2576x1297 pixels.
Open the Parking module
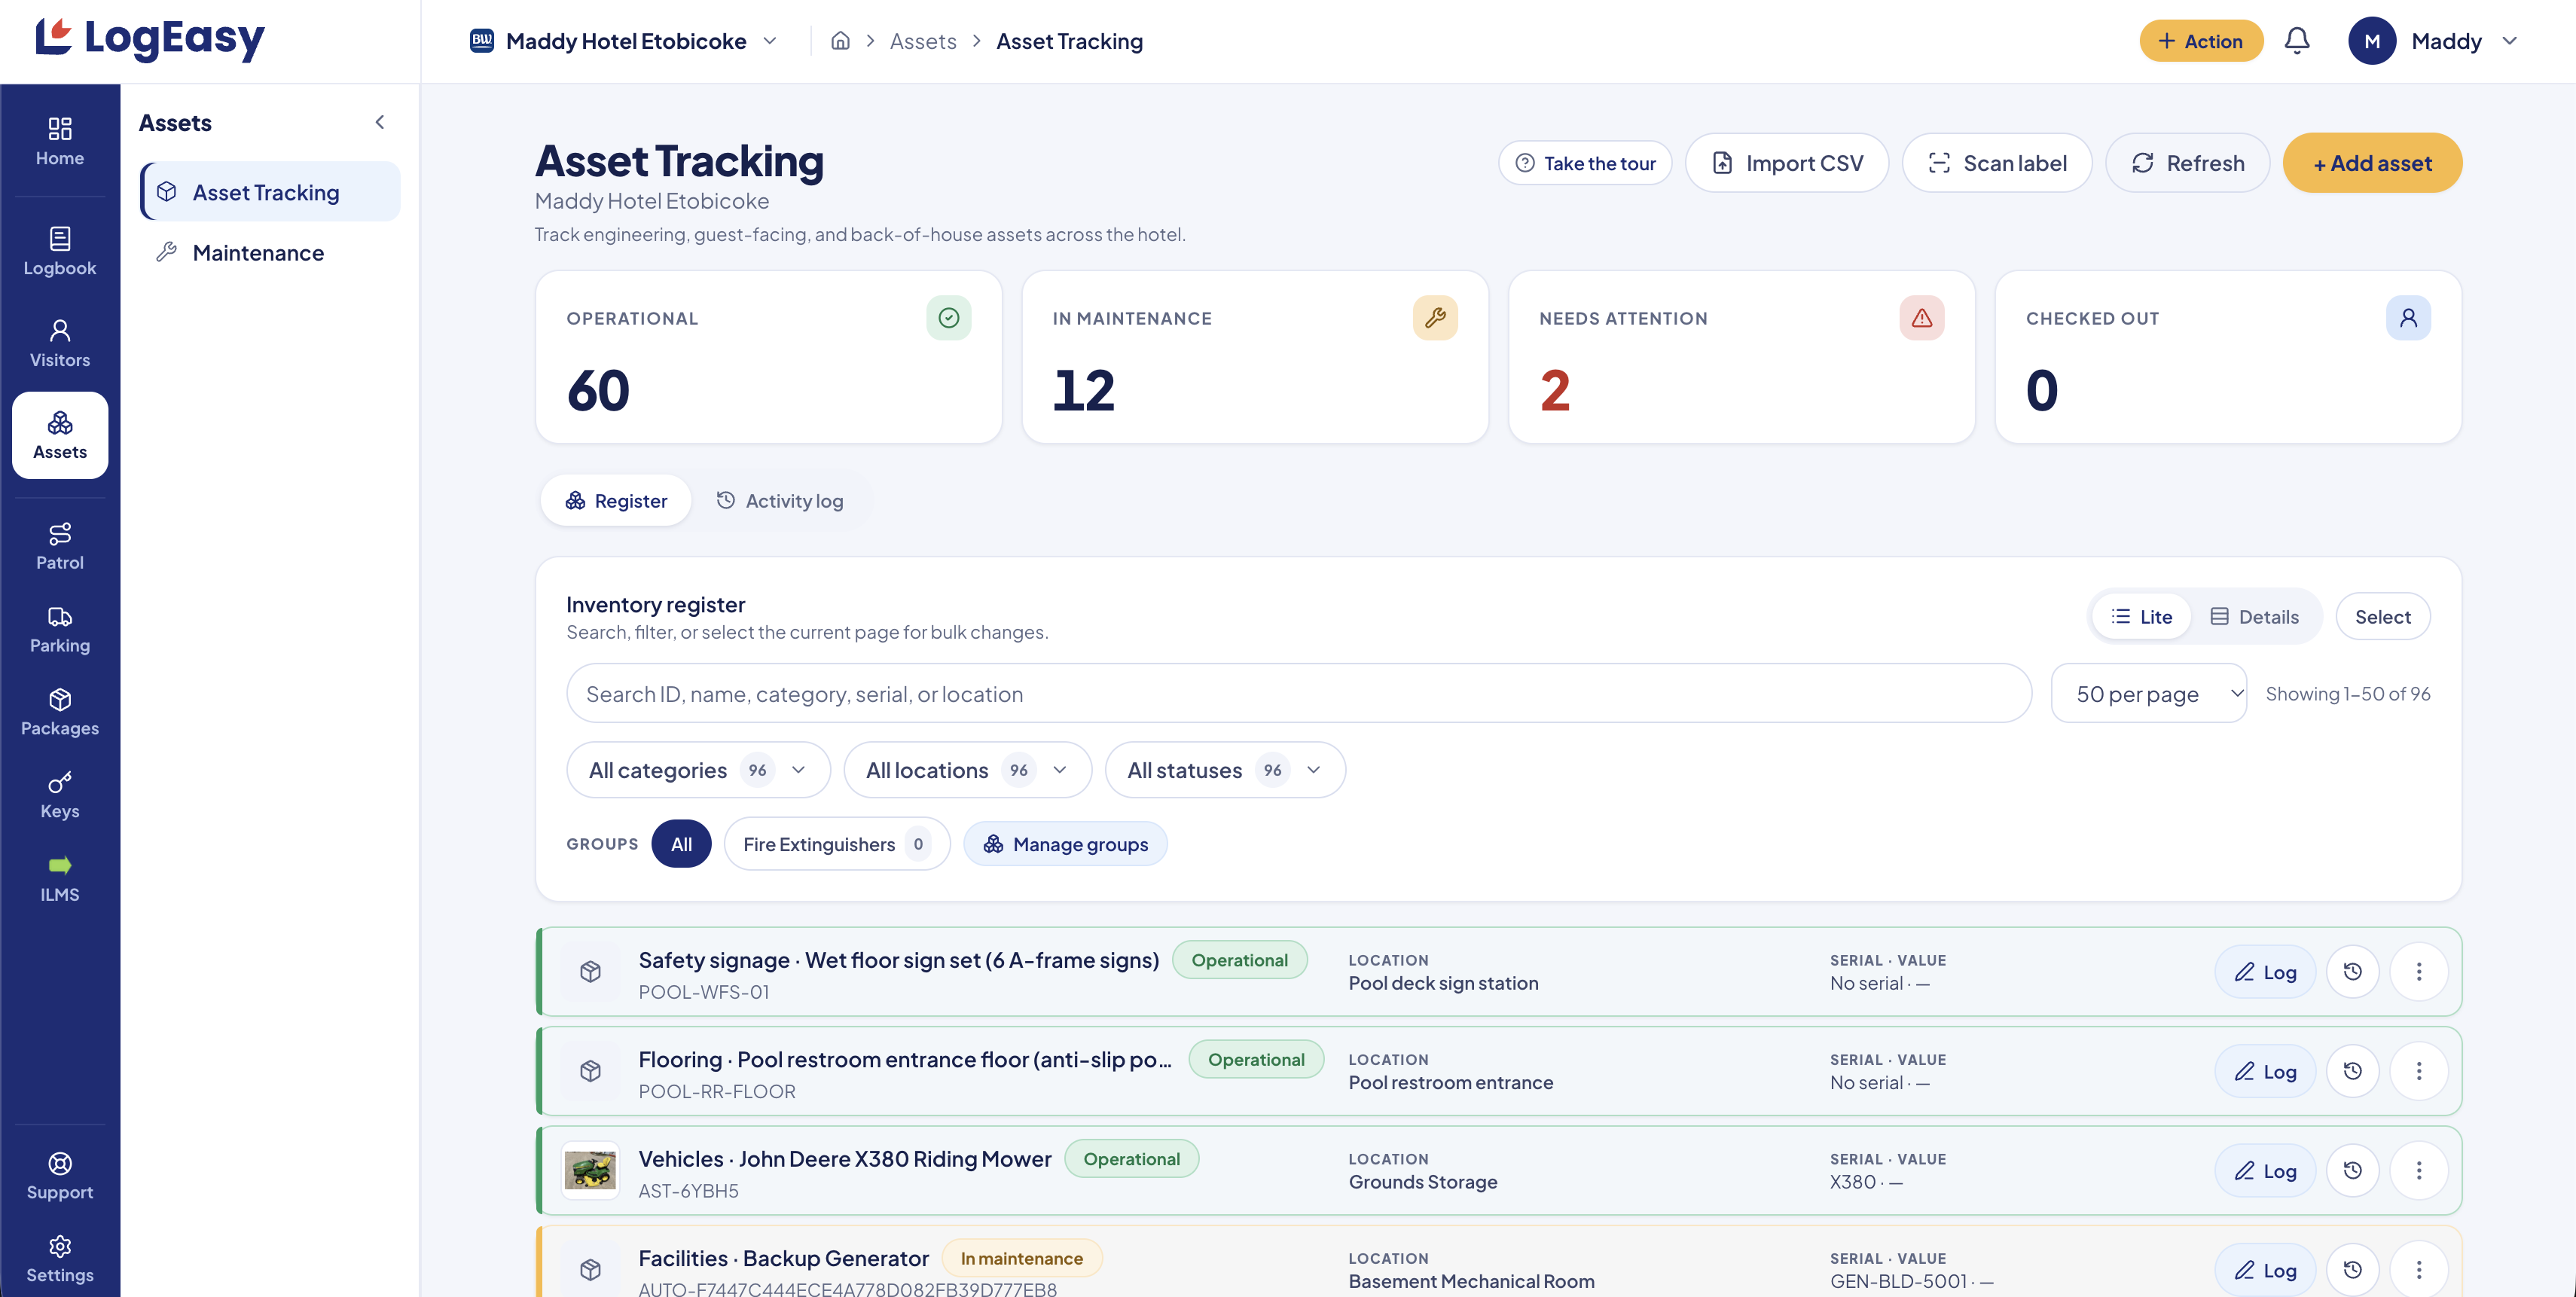[60, 629]
